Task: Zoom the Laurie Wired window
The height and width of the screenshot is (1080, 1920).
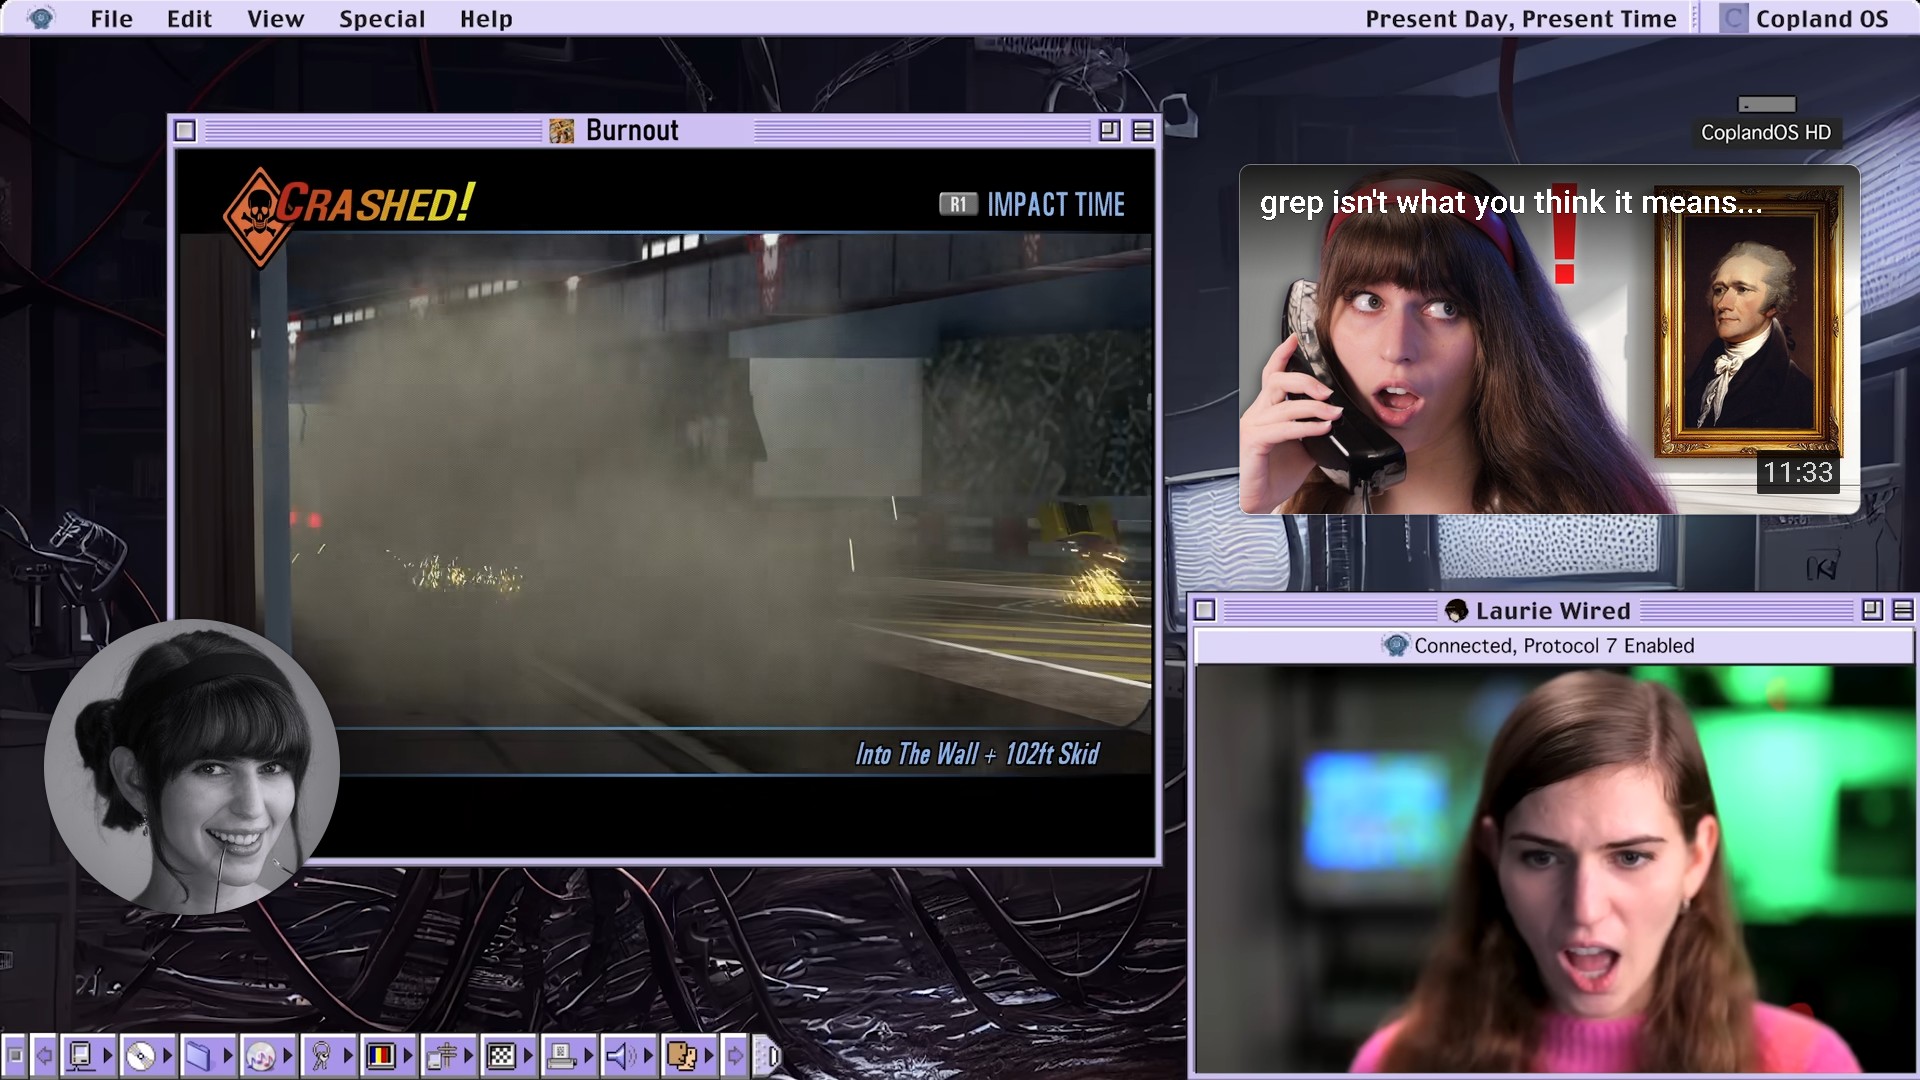Action: click(1872, 609)
